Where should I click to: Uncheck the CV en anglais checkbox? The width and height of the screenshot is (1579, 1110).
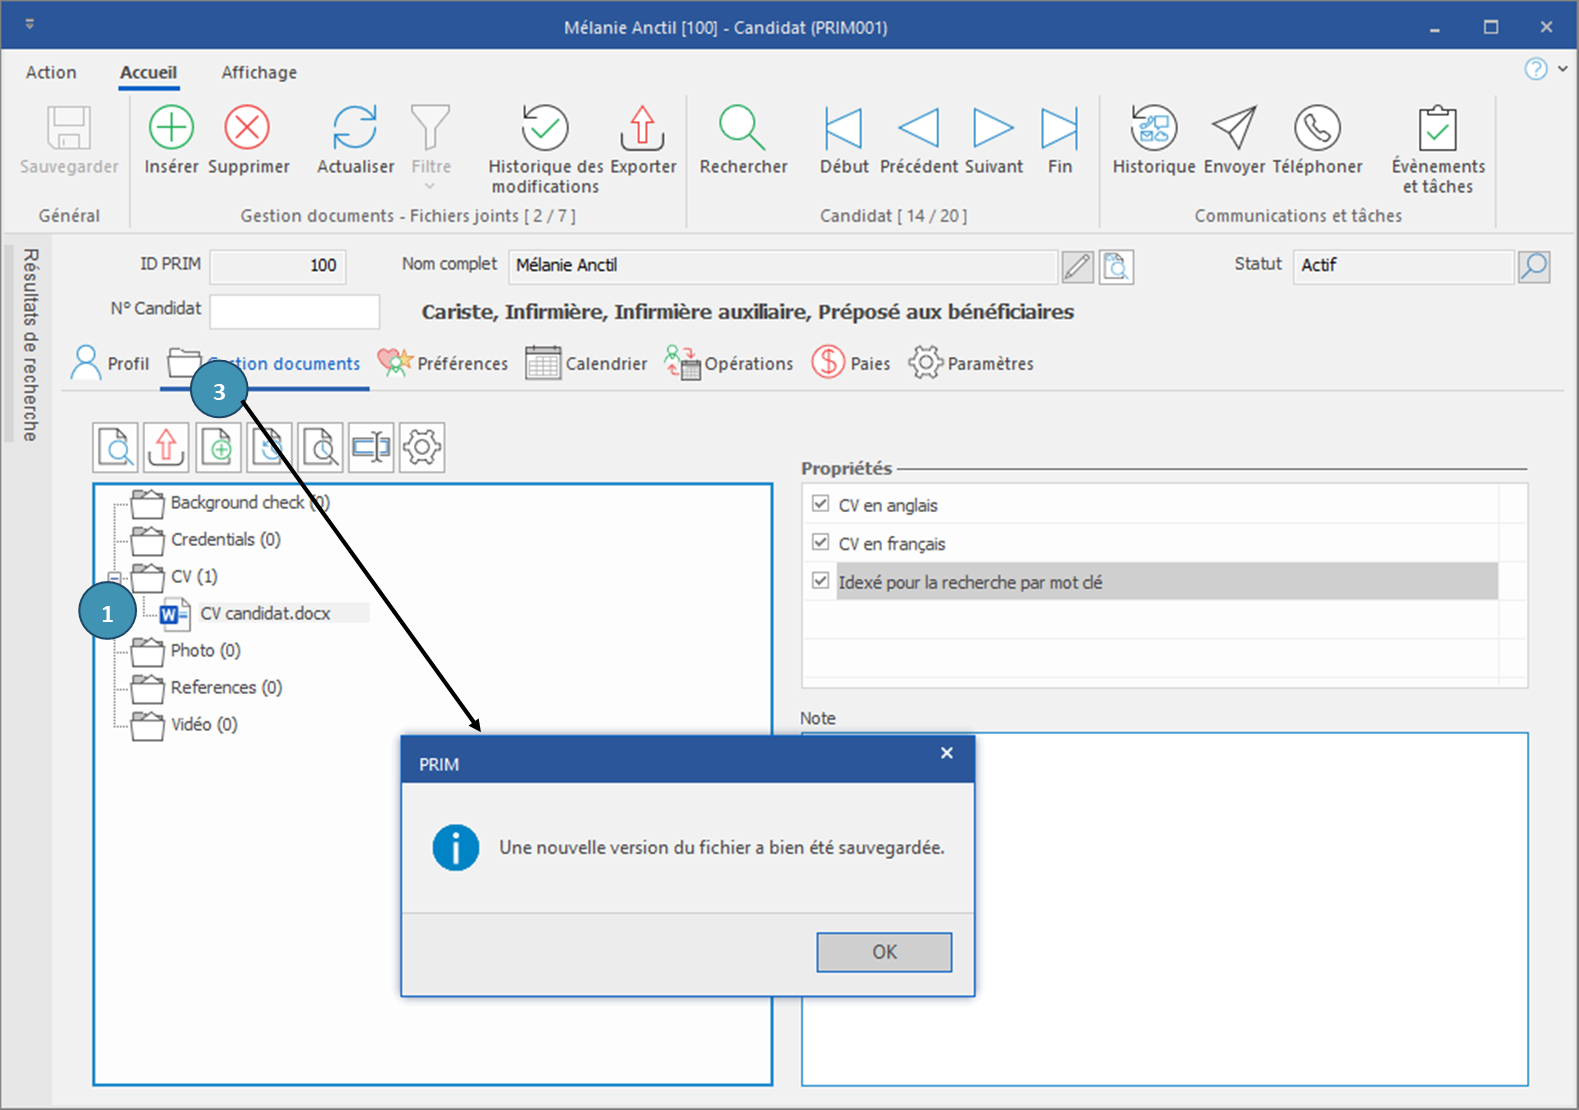click(x=821, y=504)
